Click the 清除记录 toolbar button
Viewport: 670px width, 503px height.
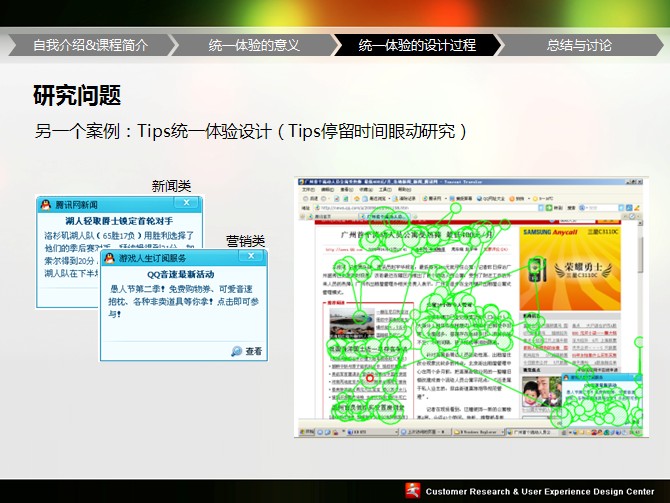pos(405,198)
